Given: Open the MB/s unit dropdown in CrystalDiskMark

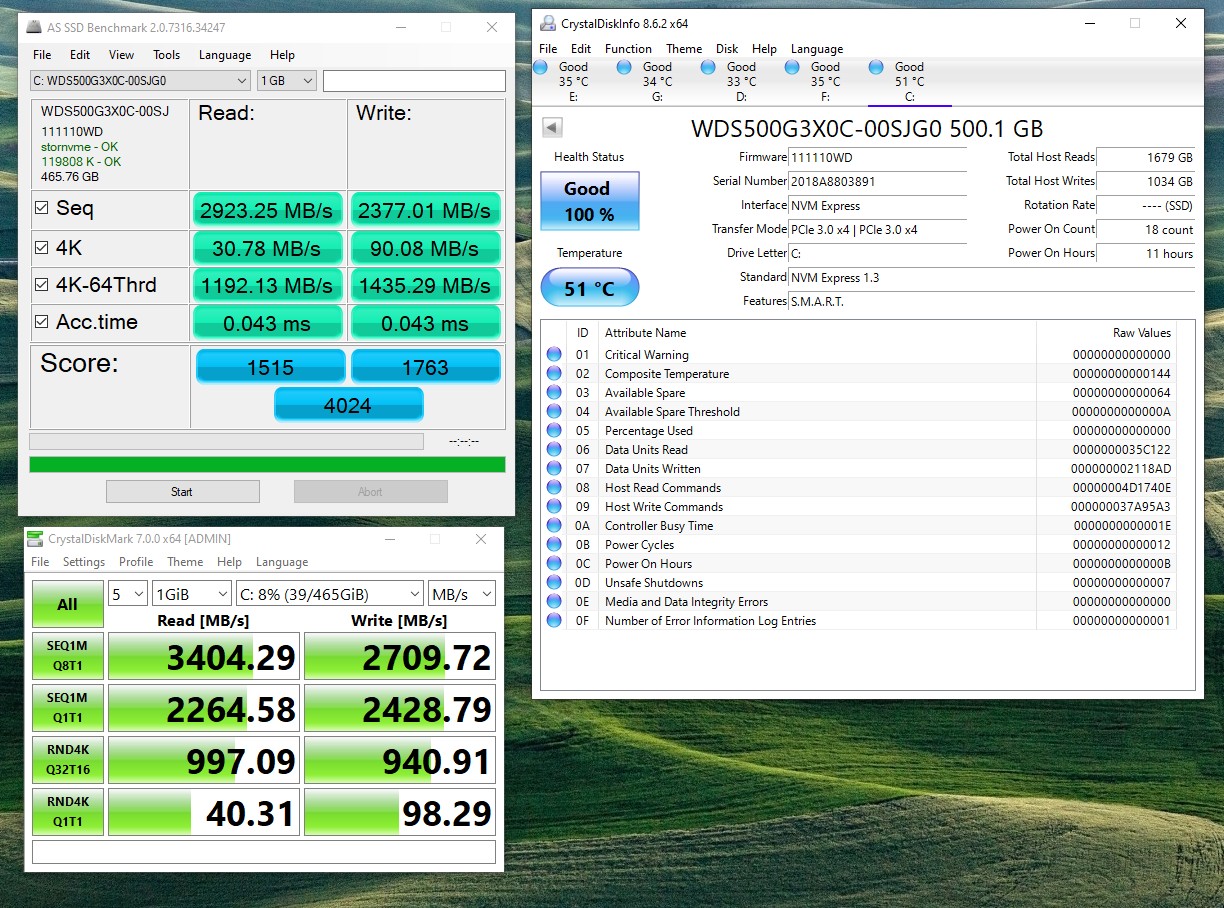Looking at the screenshot, I should 462,594.
